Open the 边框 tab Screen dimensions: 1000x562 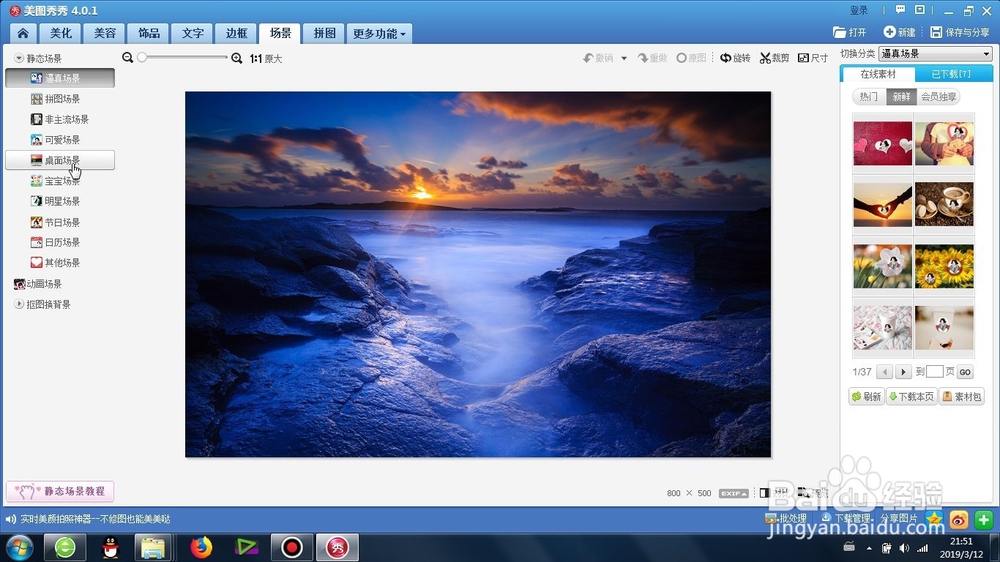click(236, 33)
